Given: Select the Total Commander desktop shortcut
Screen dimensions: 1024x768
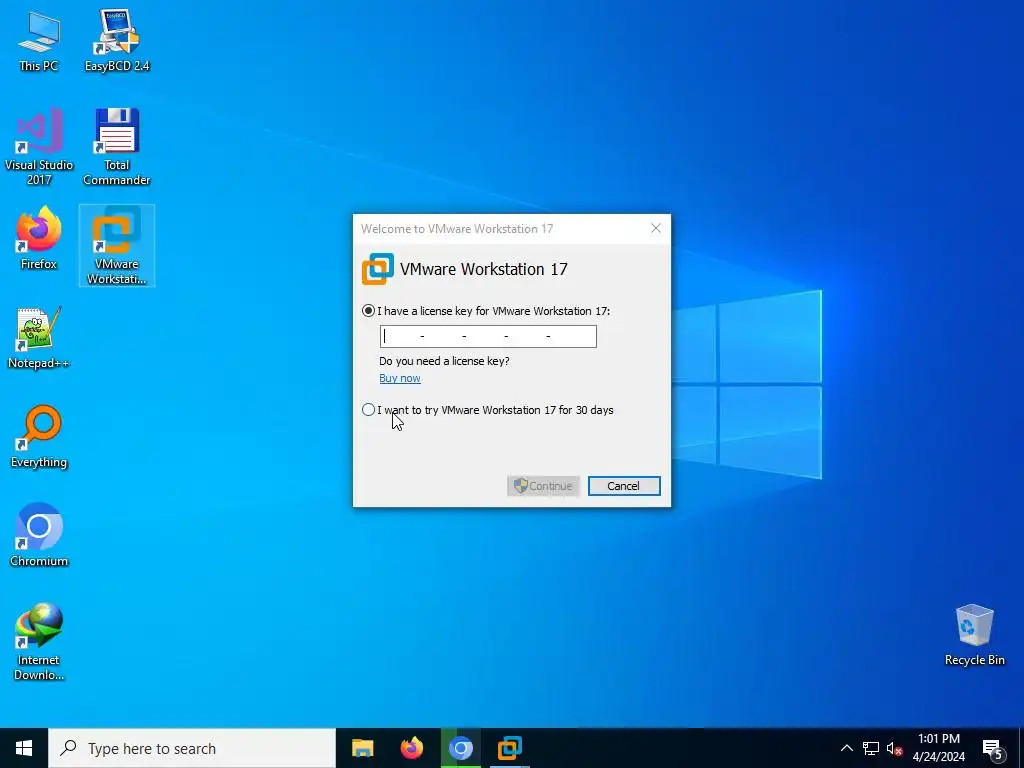Looking at the screenshot, I should (x=117, y=147).
